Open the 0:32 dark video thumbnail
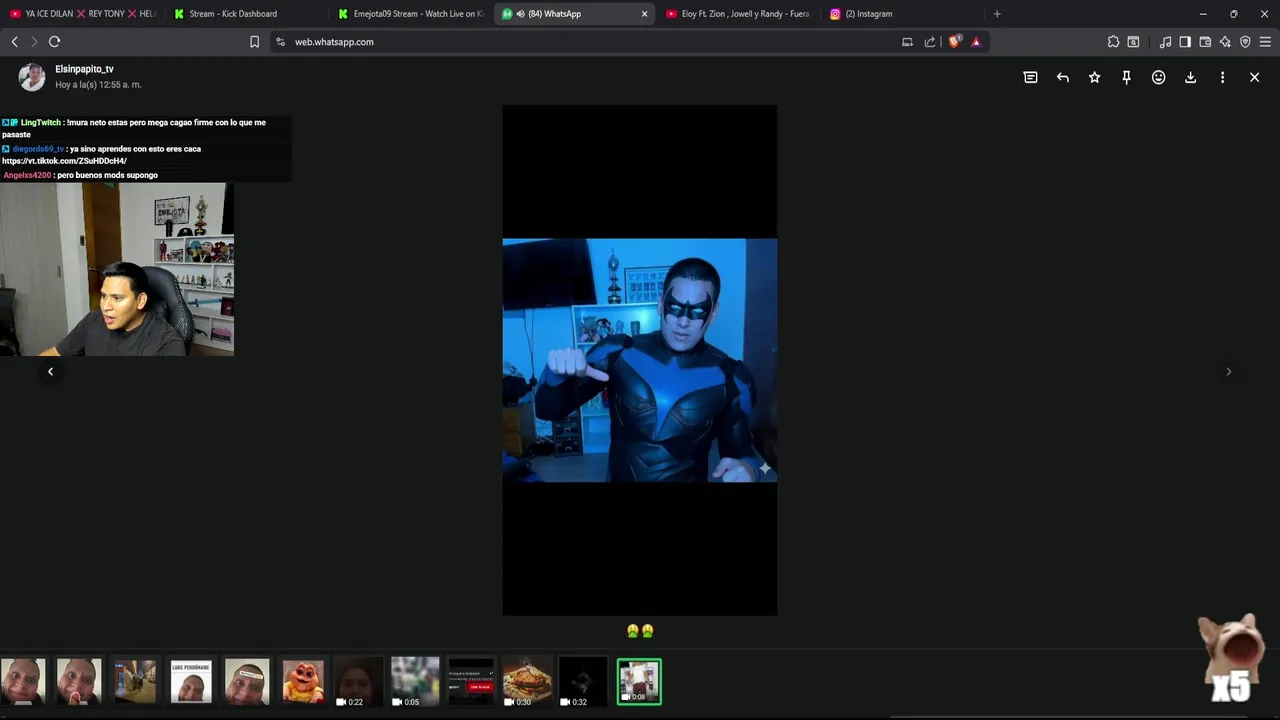The height and width of the screenshot is (720, 1280). coord(583,681)
